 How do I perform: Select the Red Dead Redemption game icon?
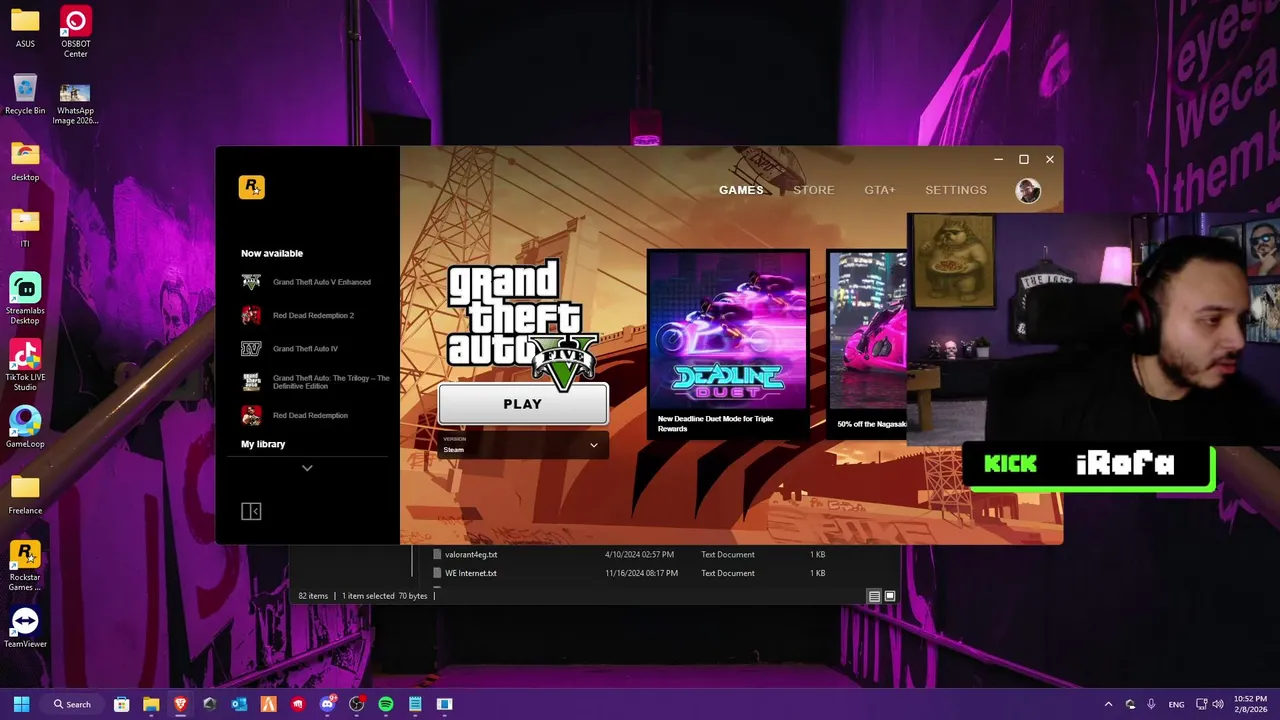pos(251,415)
